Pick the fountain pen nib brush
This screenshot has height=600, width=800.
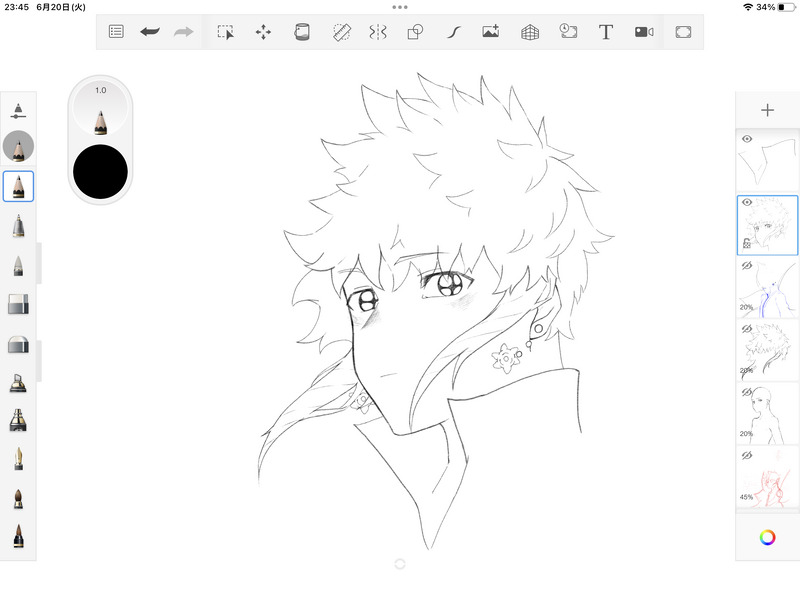[18, 459]
